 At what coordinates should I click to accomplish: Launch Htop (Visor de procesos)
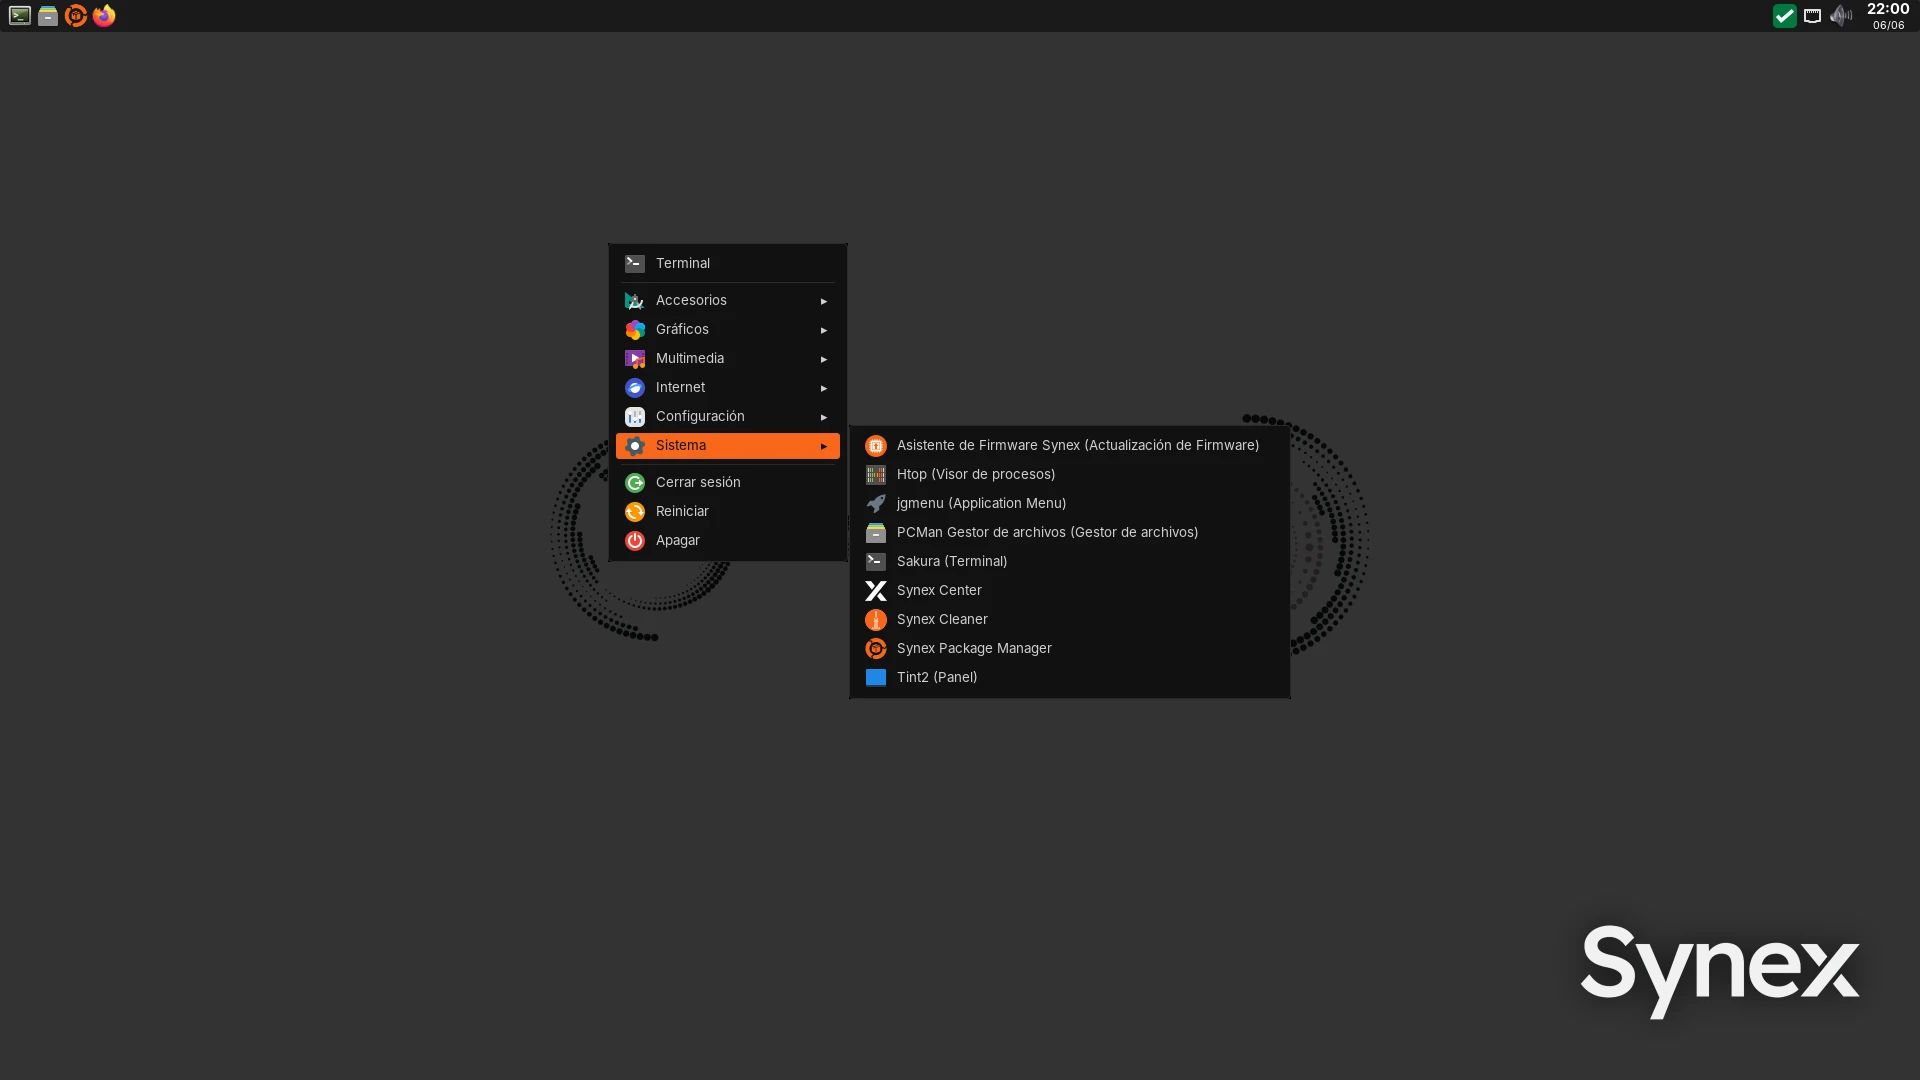tap(1070, 475)
